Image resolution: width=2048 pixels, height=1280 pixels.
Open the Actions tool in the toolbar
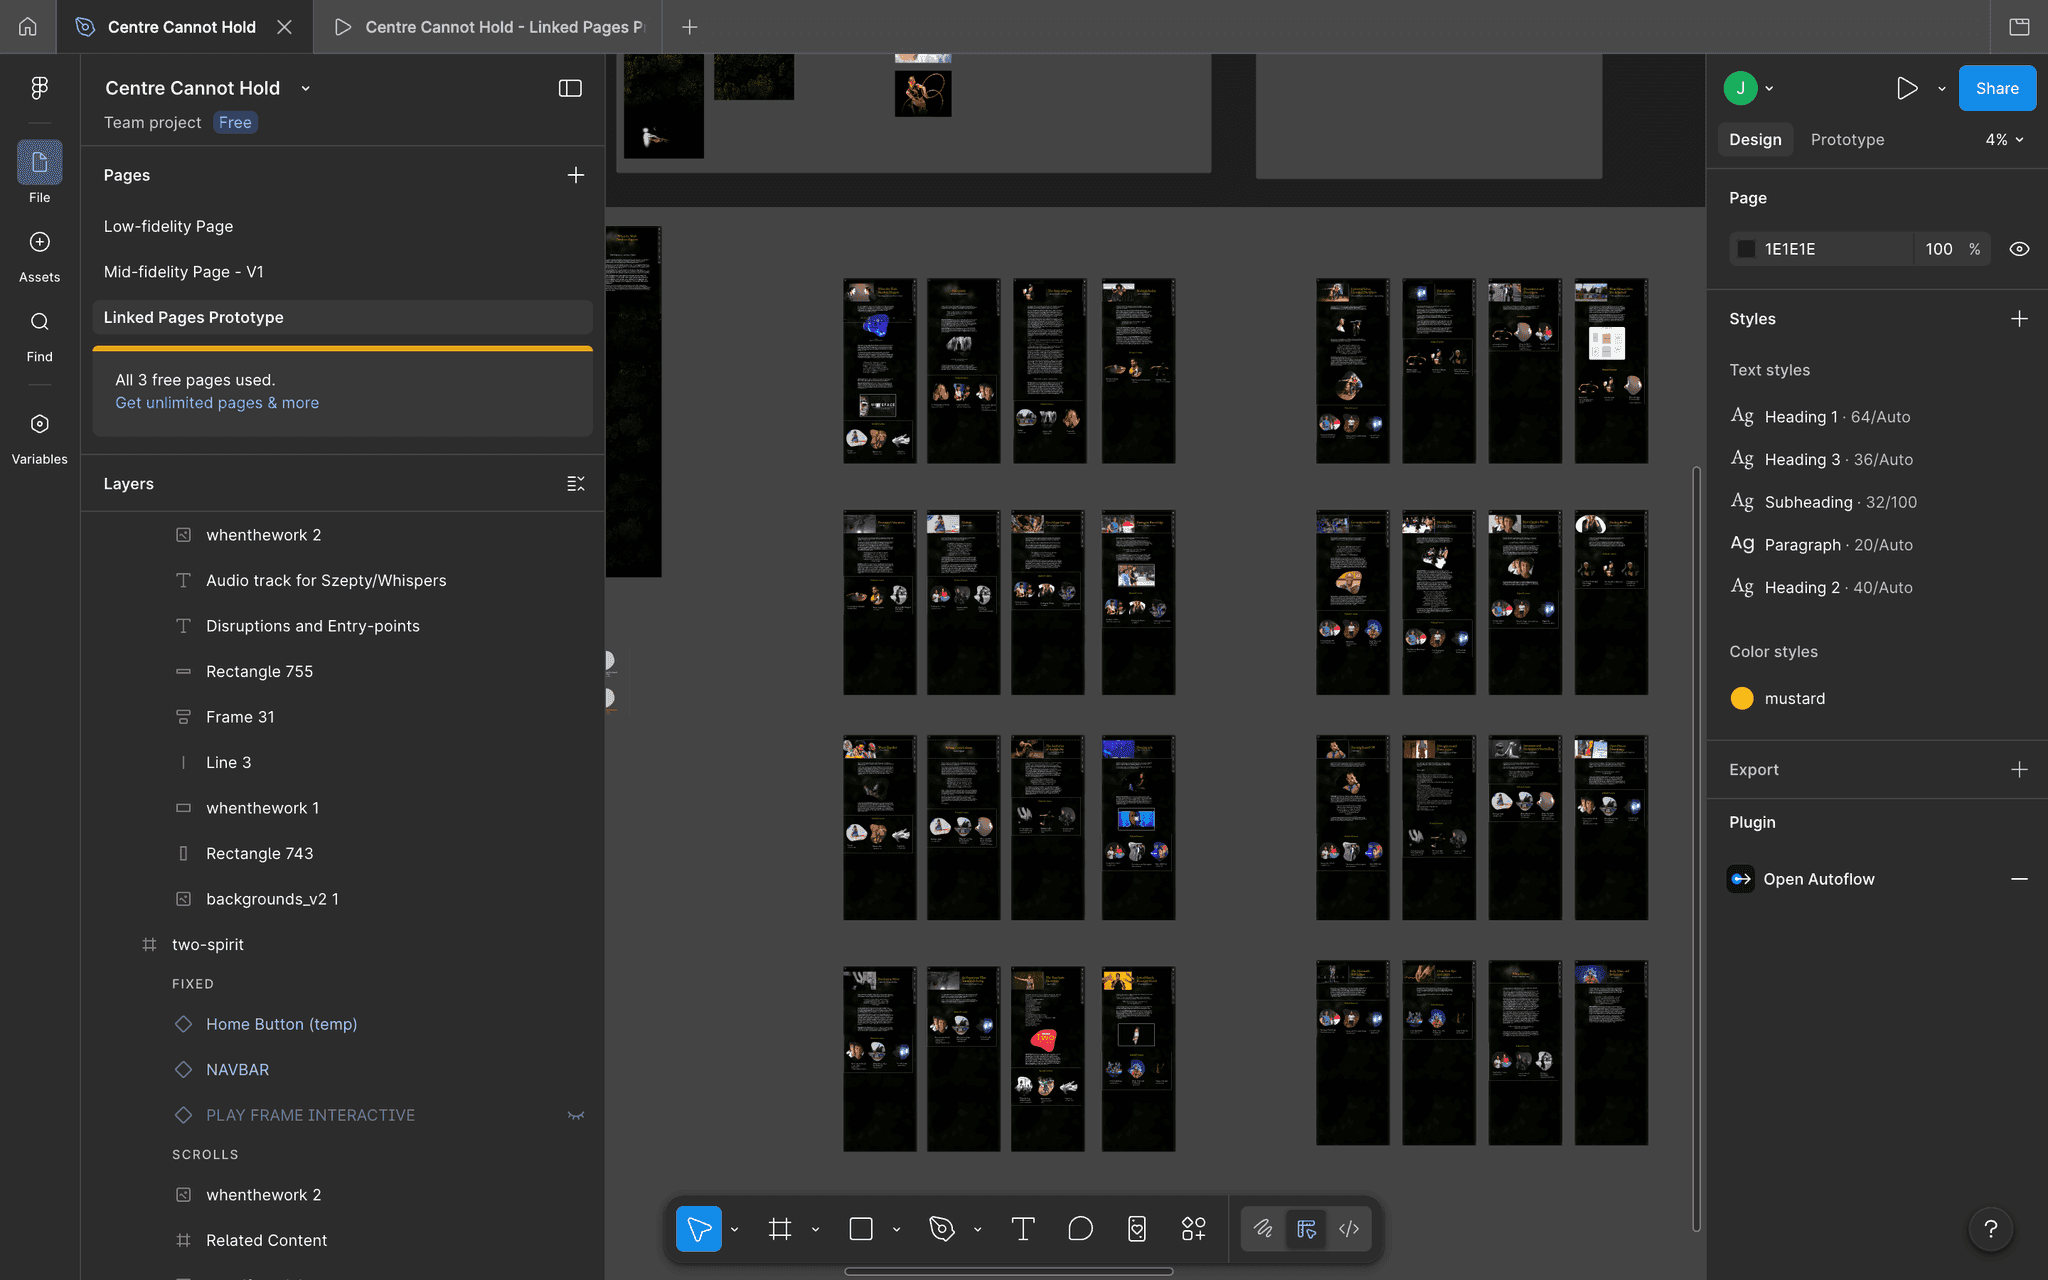coord(1137,1229)
